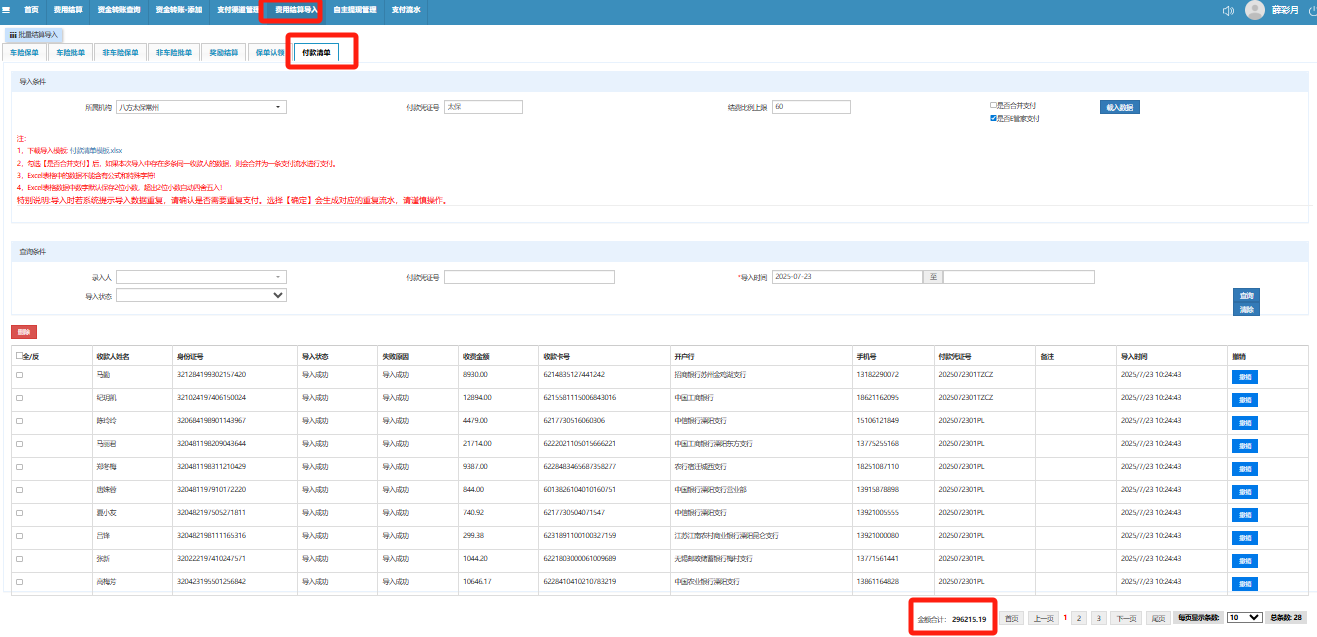Open the page size dropdown showing 10
The image size is (1317, 637).
coord(1244,618)
